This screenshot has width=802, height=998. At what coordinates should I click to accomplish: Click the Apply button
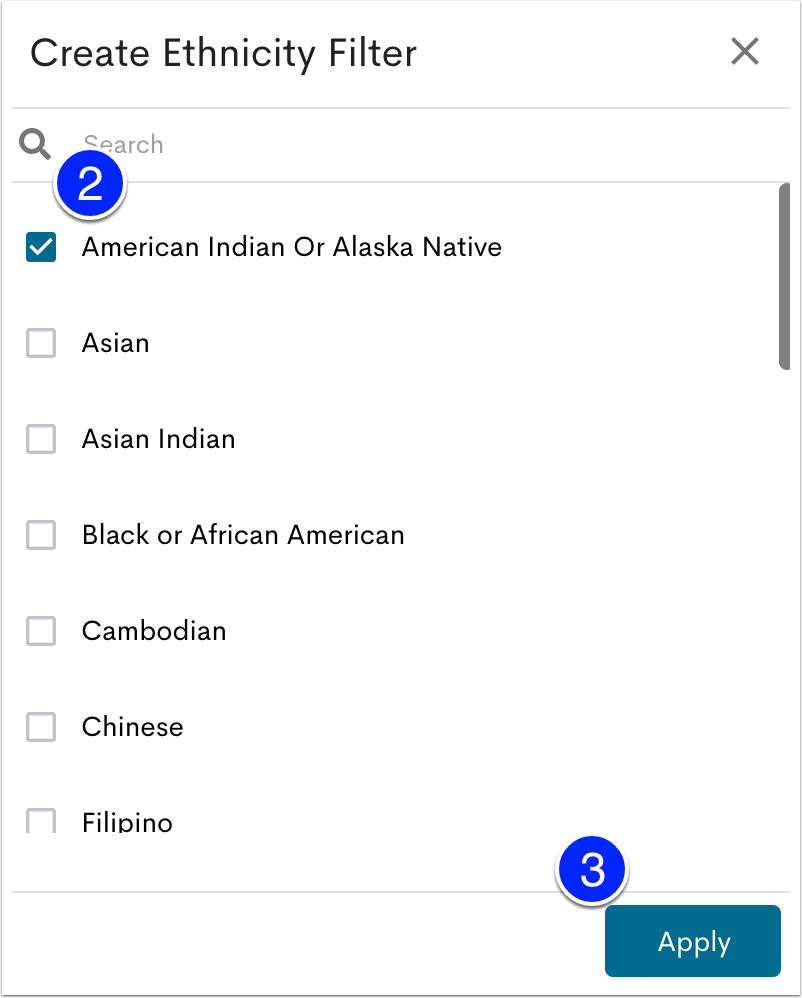(x=693, y=941)
